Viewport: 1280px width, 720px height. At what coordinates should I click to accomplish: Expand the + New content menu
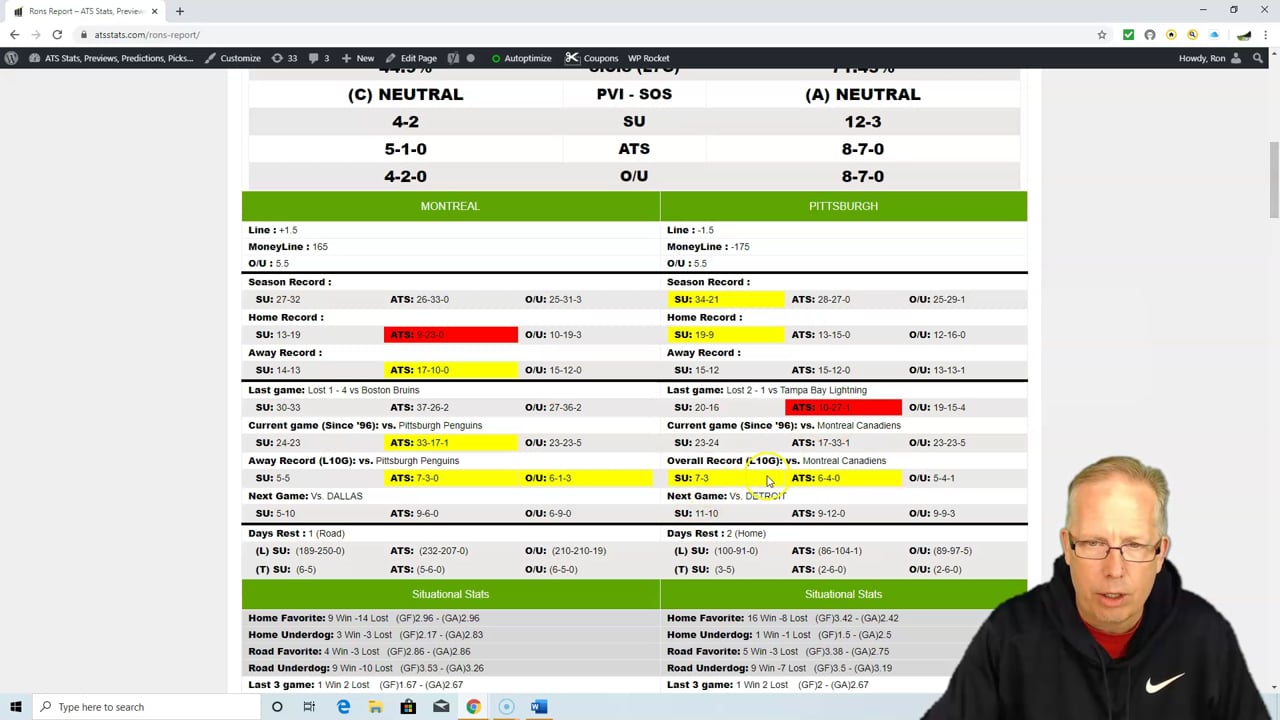tap(357, 58)
